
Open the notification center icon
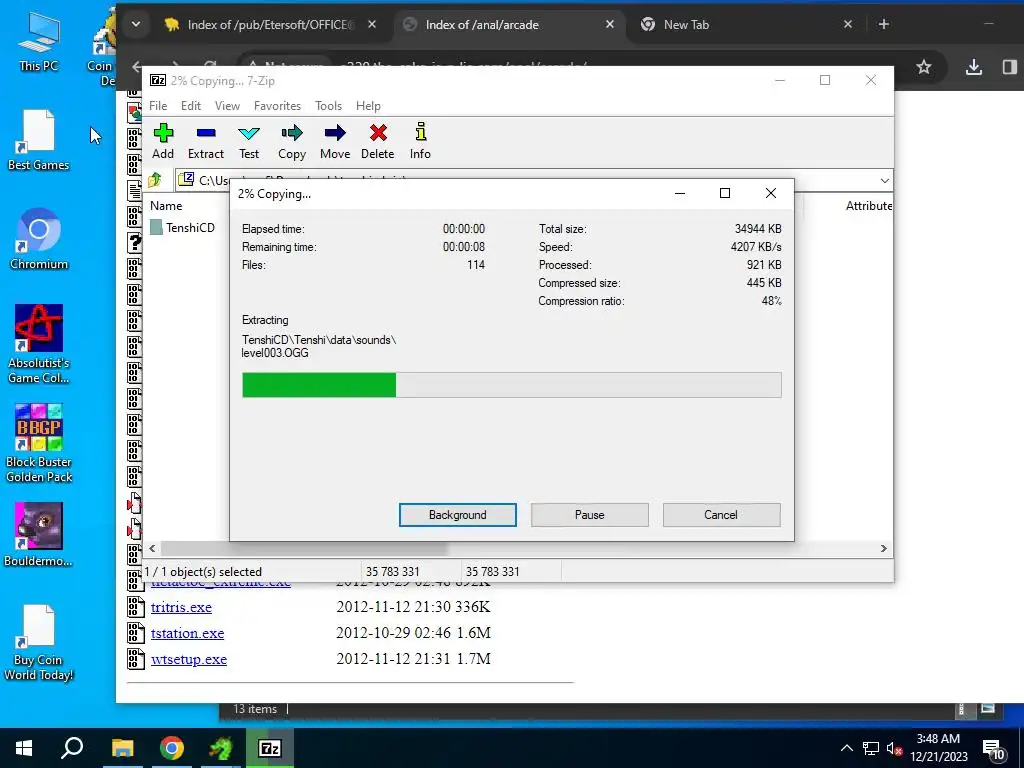coord(993,750)
